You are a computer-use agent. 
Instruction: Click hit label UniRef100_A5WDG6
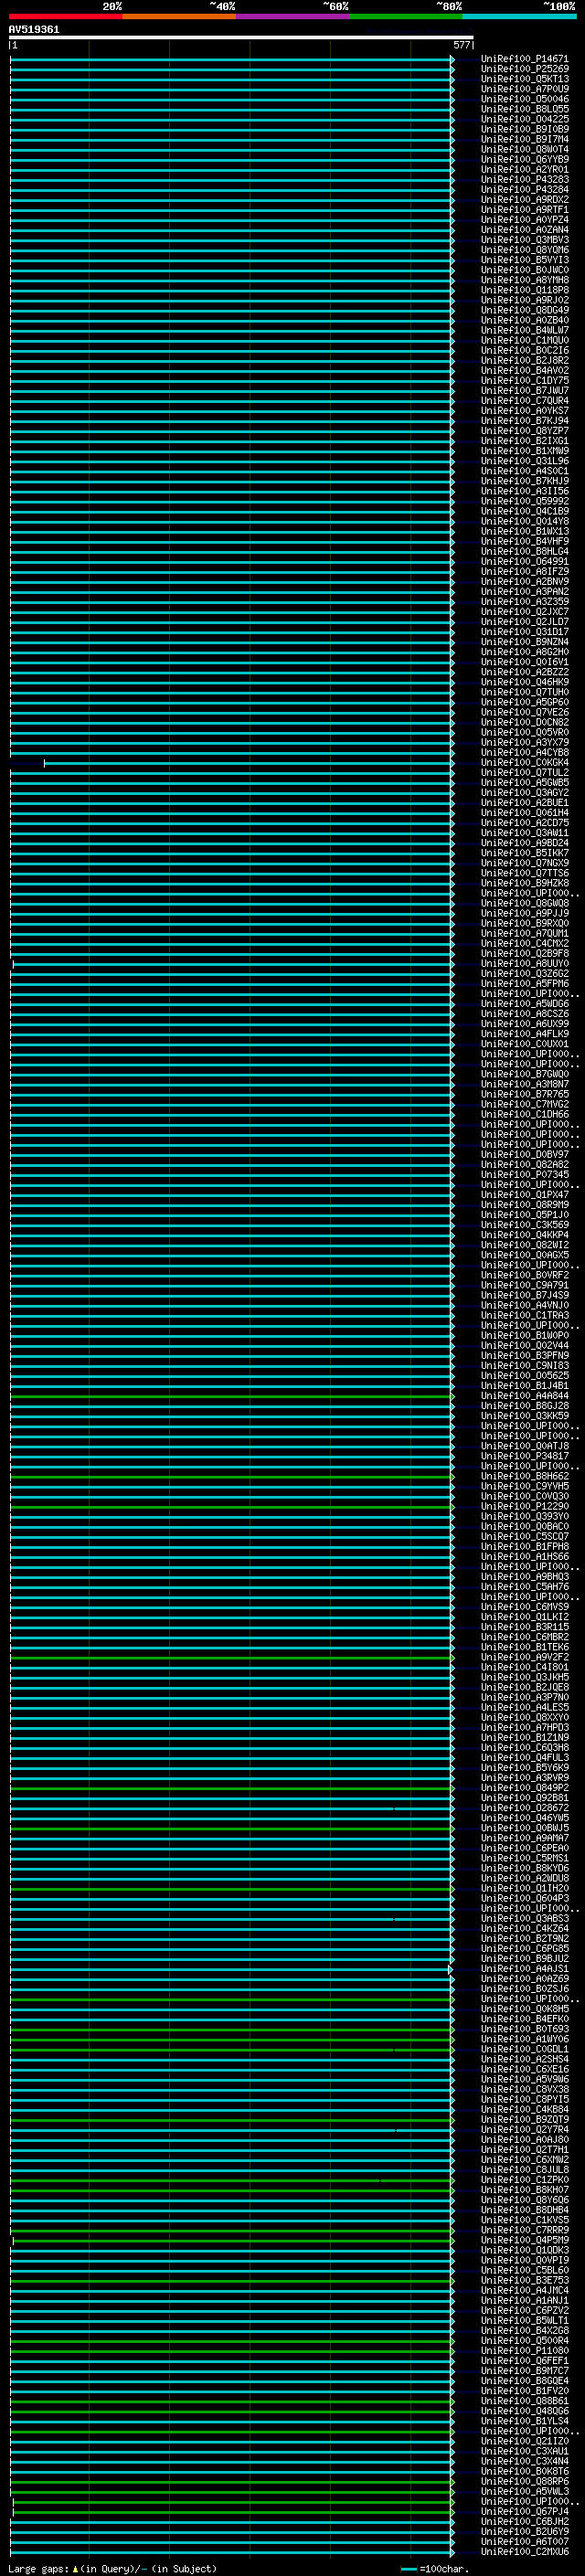(x=524, y=1004)
